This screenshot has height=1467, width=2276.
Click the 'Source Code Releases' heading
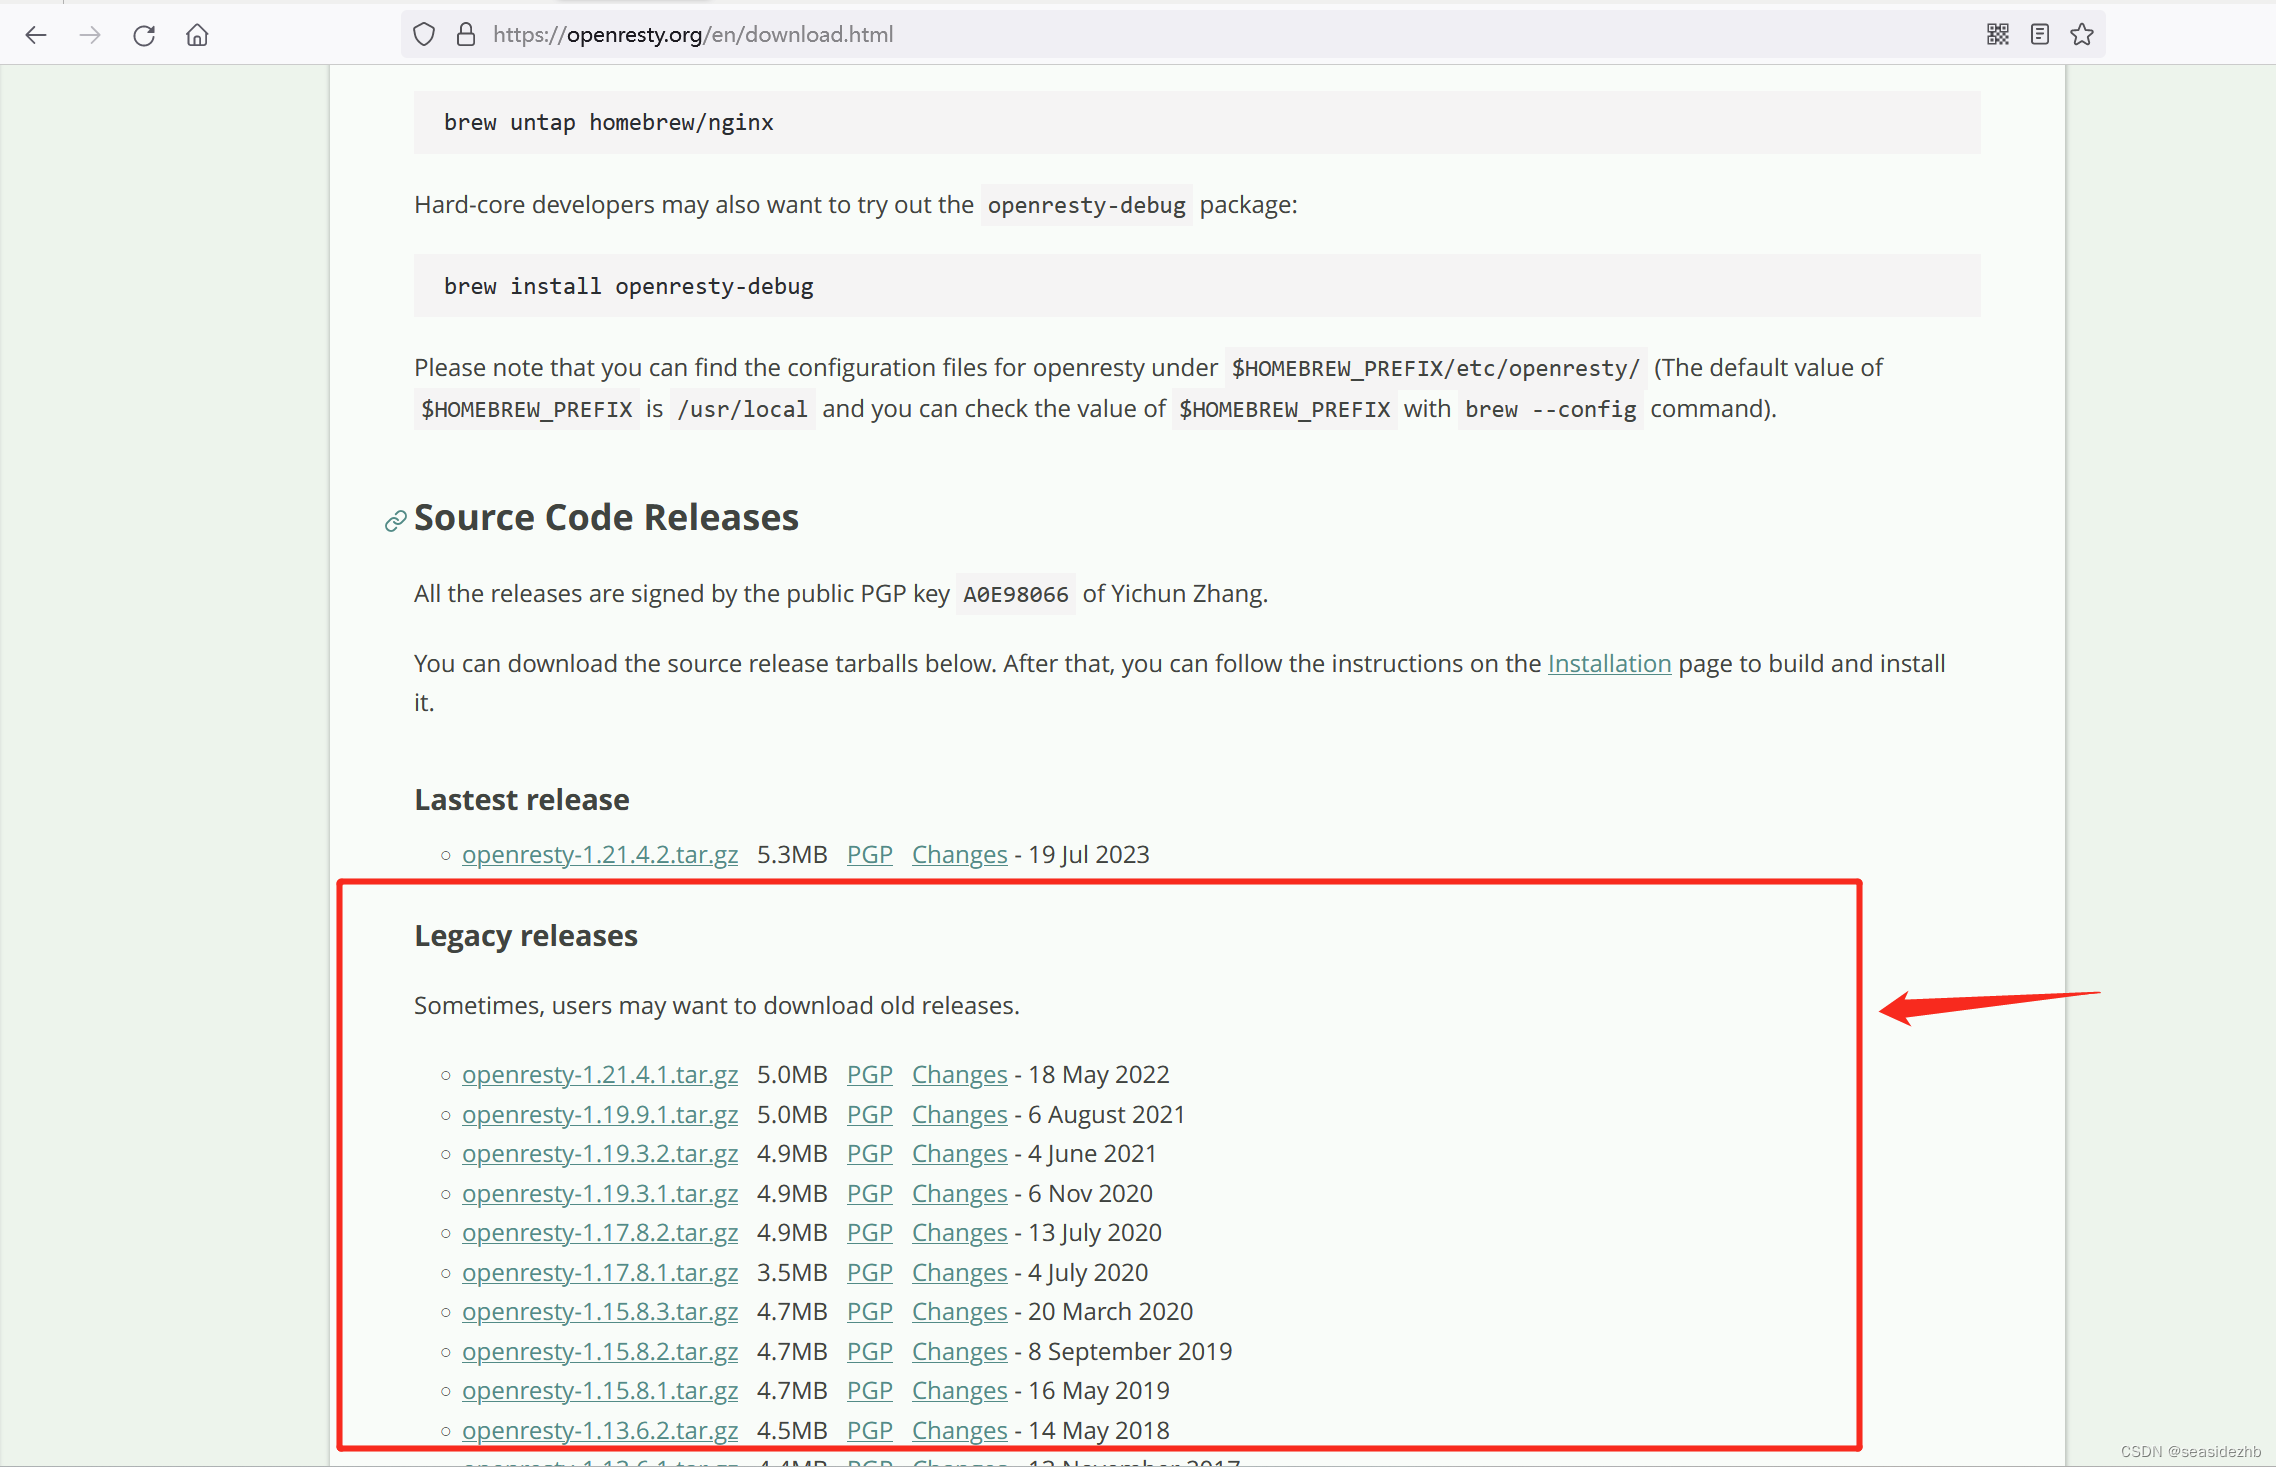(x=606, y=518)
